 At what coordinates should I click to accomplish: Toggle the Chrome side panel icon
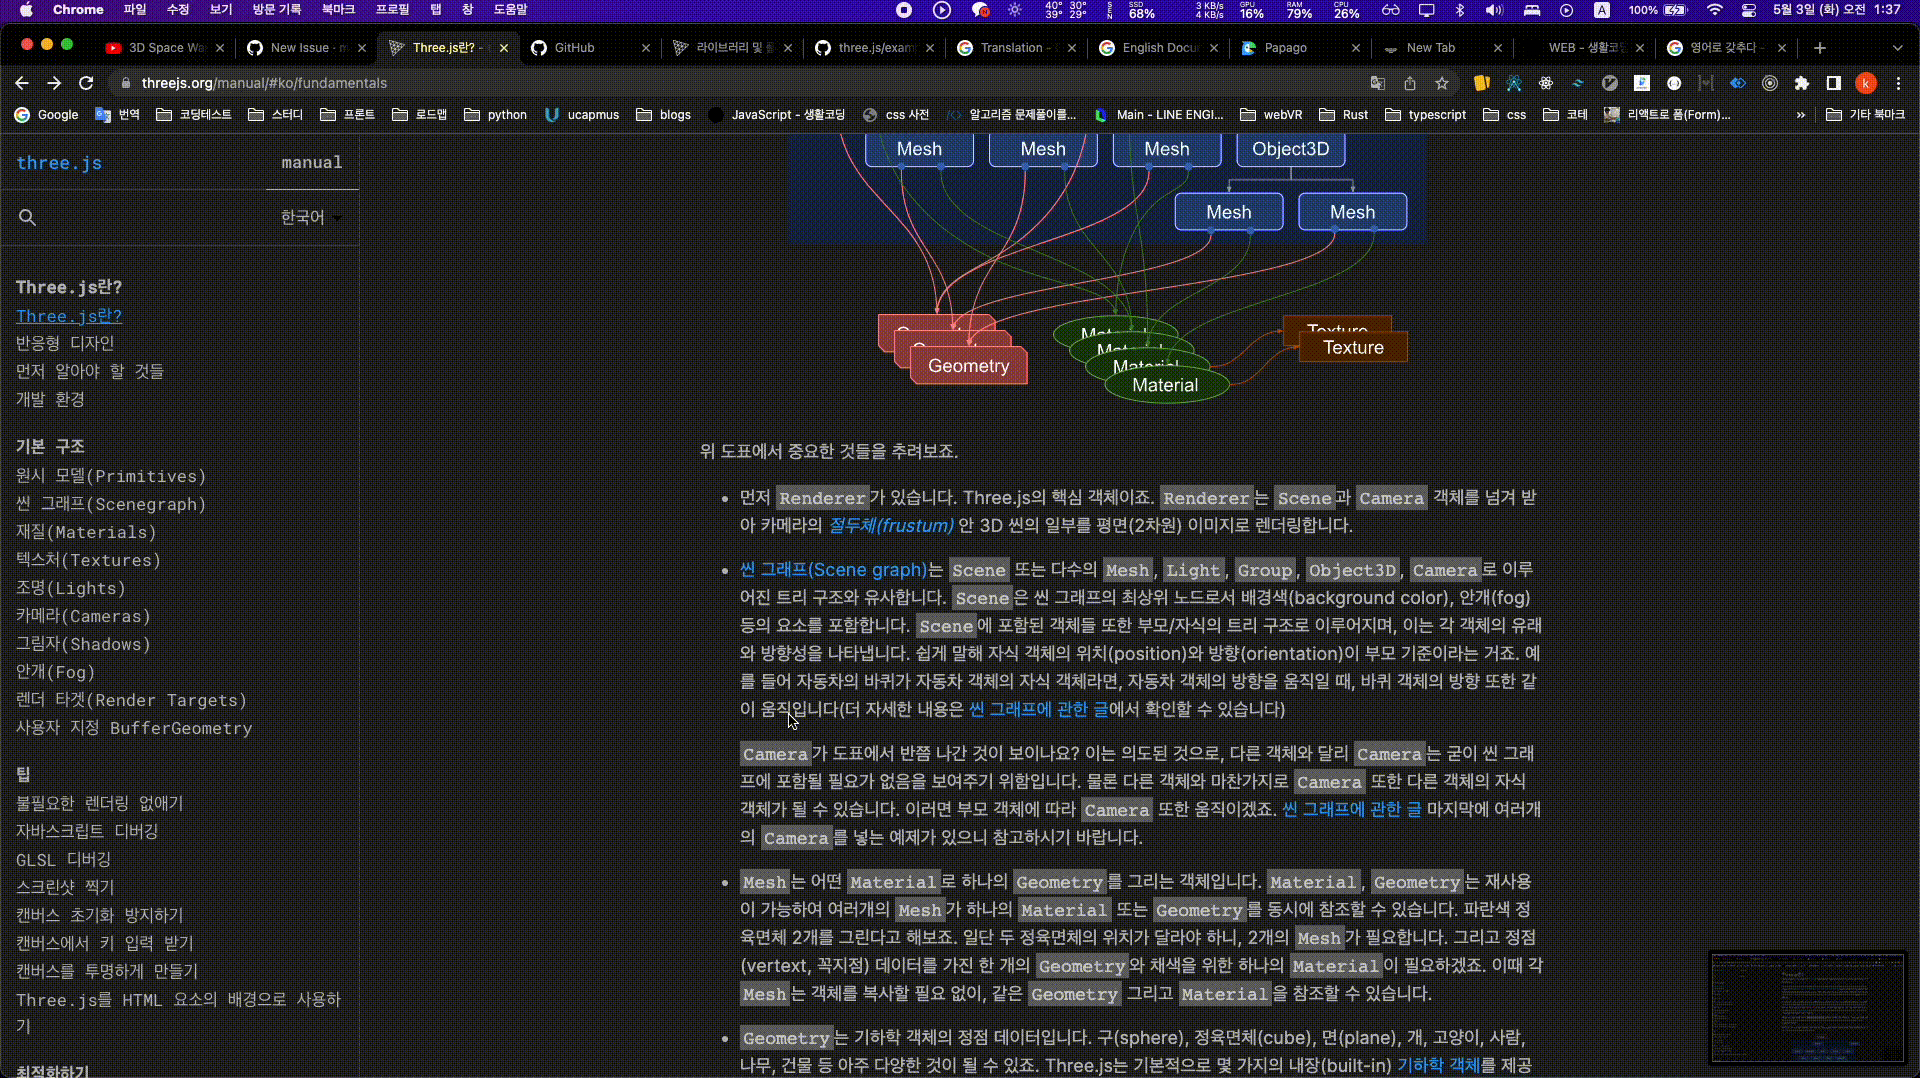point(1833,83)
